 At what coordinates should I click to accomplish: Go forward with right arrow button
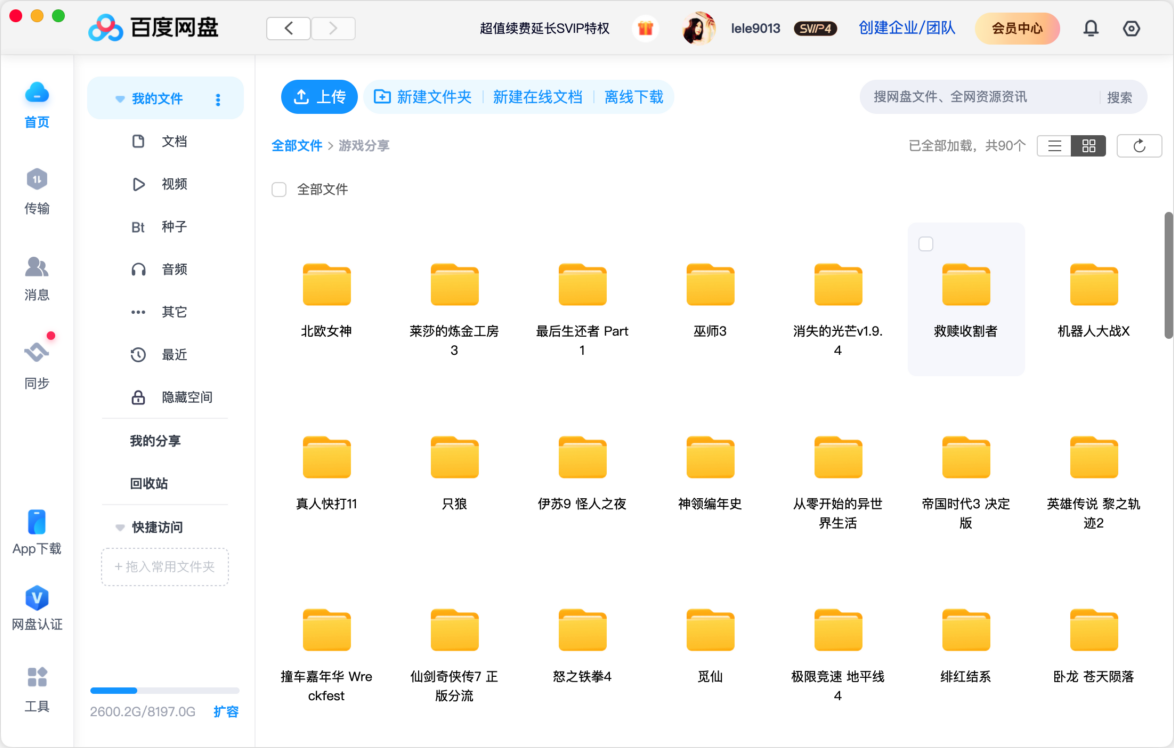click(333, 28)
